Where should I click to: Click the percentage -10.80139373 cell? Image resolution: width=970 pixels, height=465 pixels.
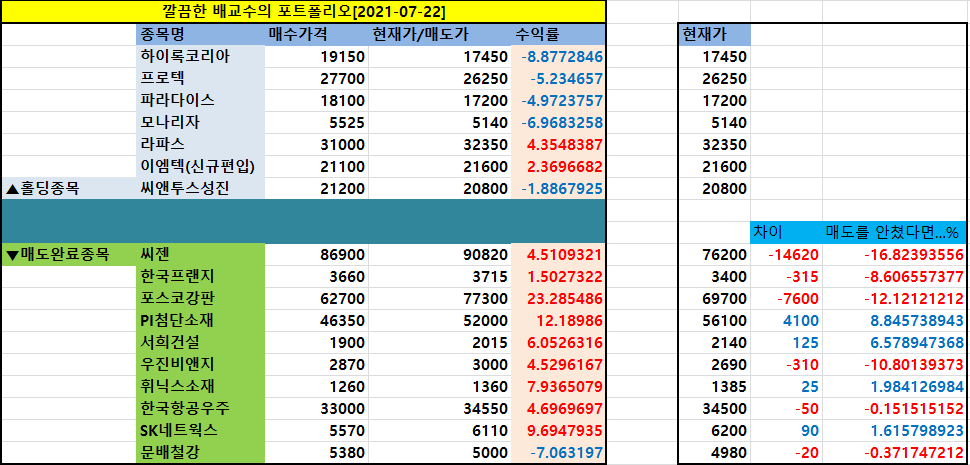(x=895, y=364)
